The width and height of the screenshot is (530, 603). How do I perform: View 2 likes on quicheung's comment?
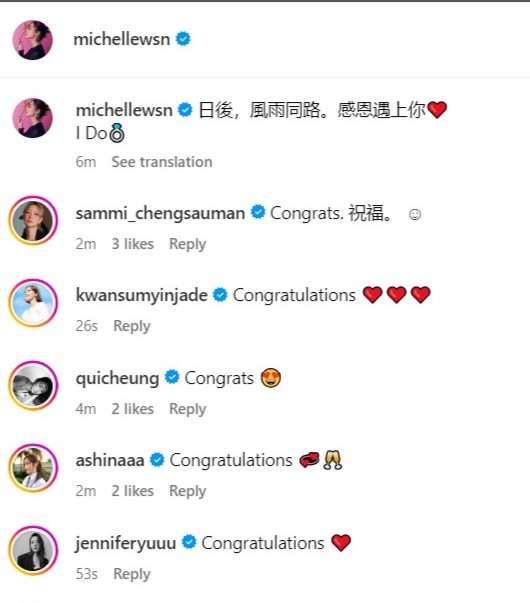pos(133,409)
